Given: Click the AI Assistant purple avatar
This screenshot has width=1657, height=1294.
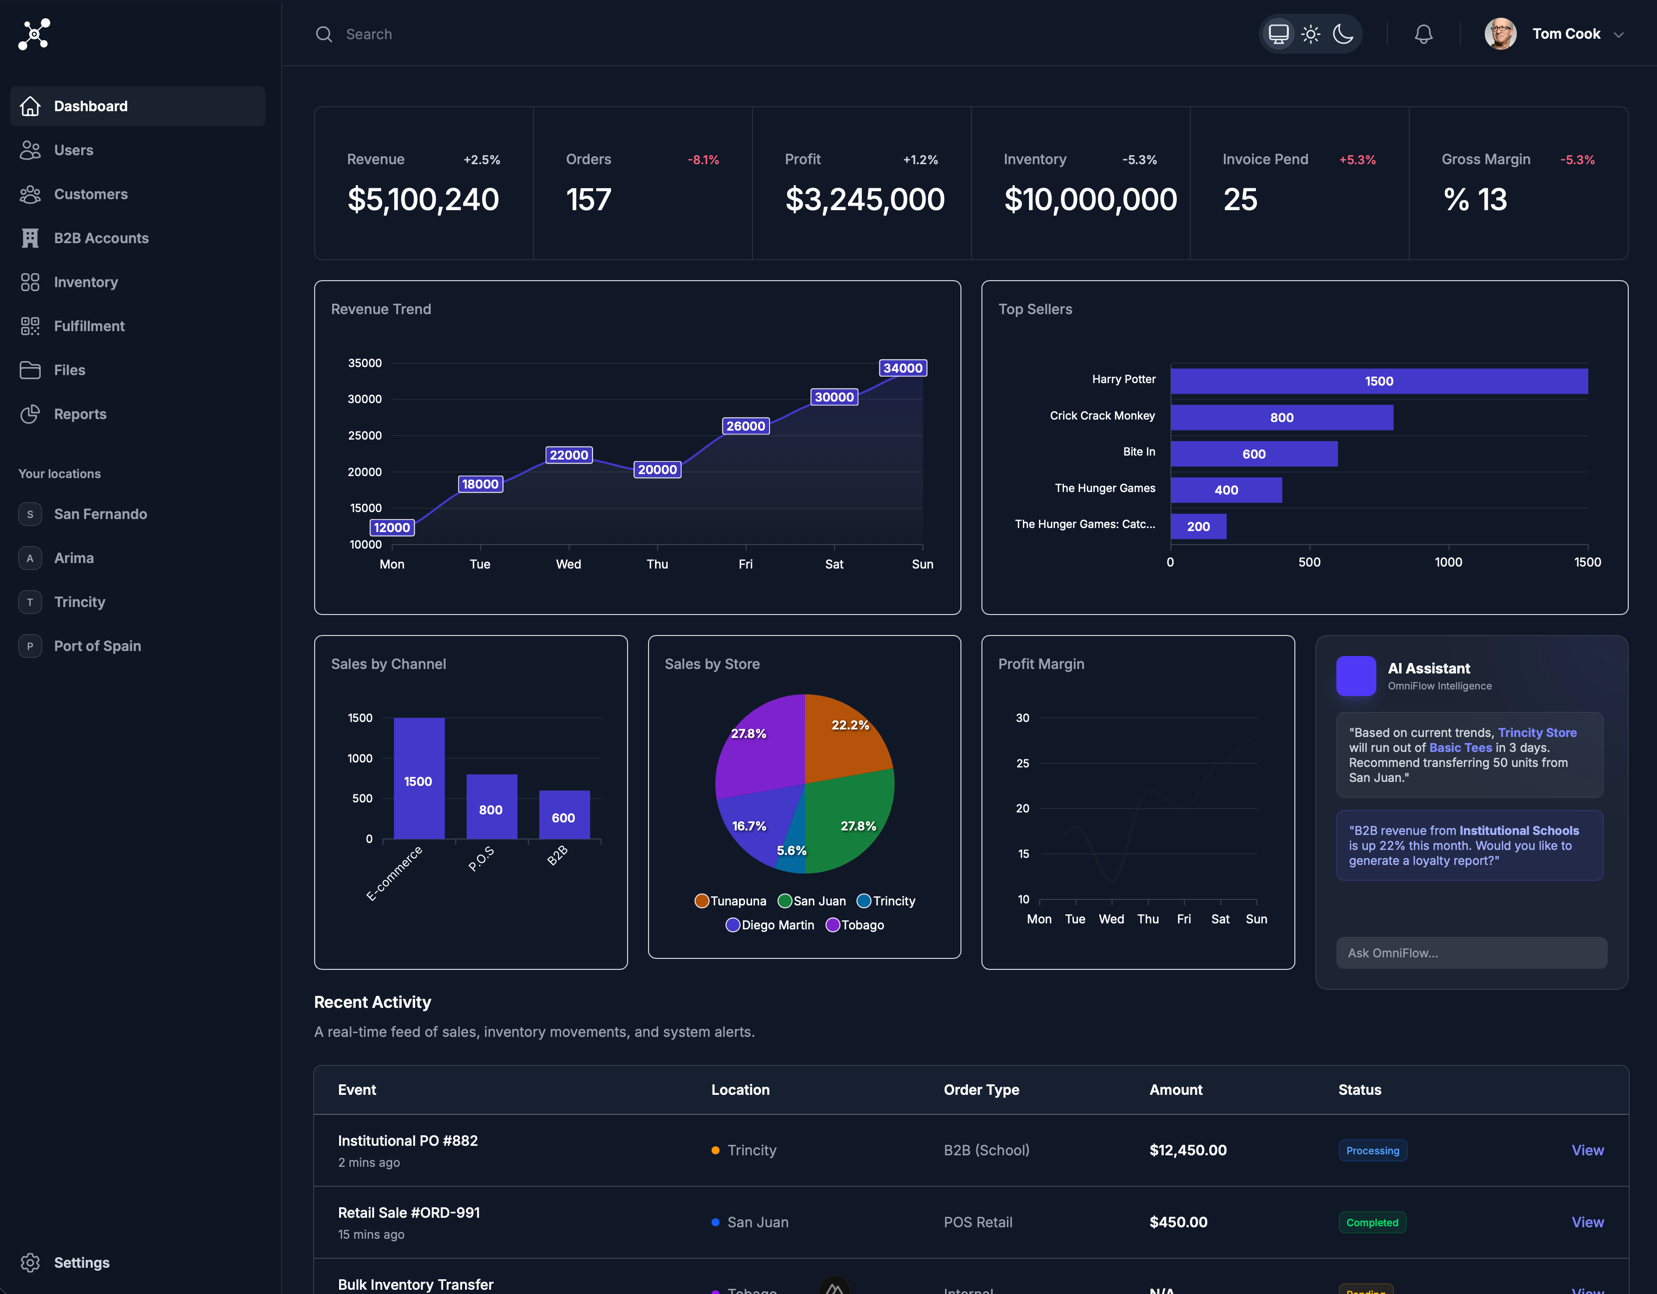Looking at the screenshot, I should (1356, 676).
